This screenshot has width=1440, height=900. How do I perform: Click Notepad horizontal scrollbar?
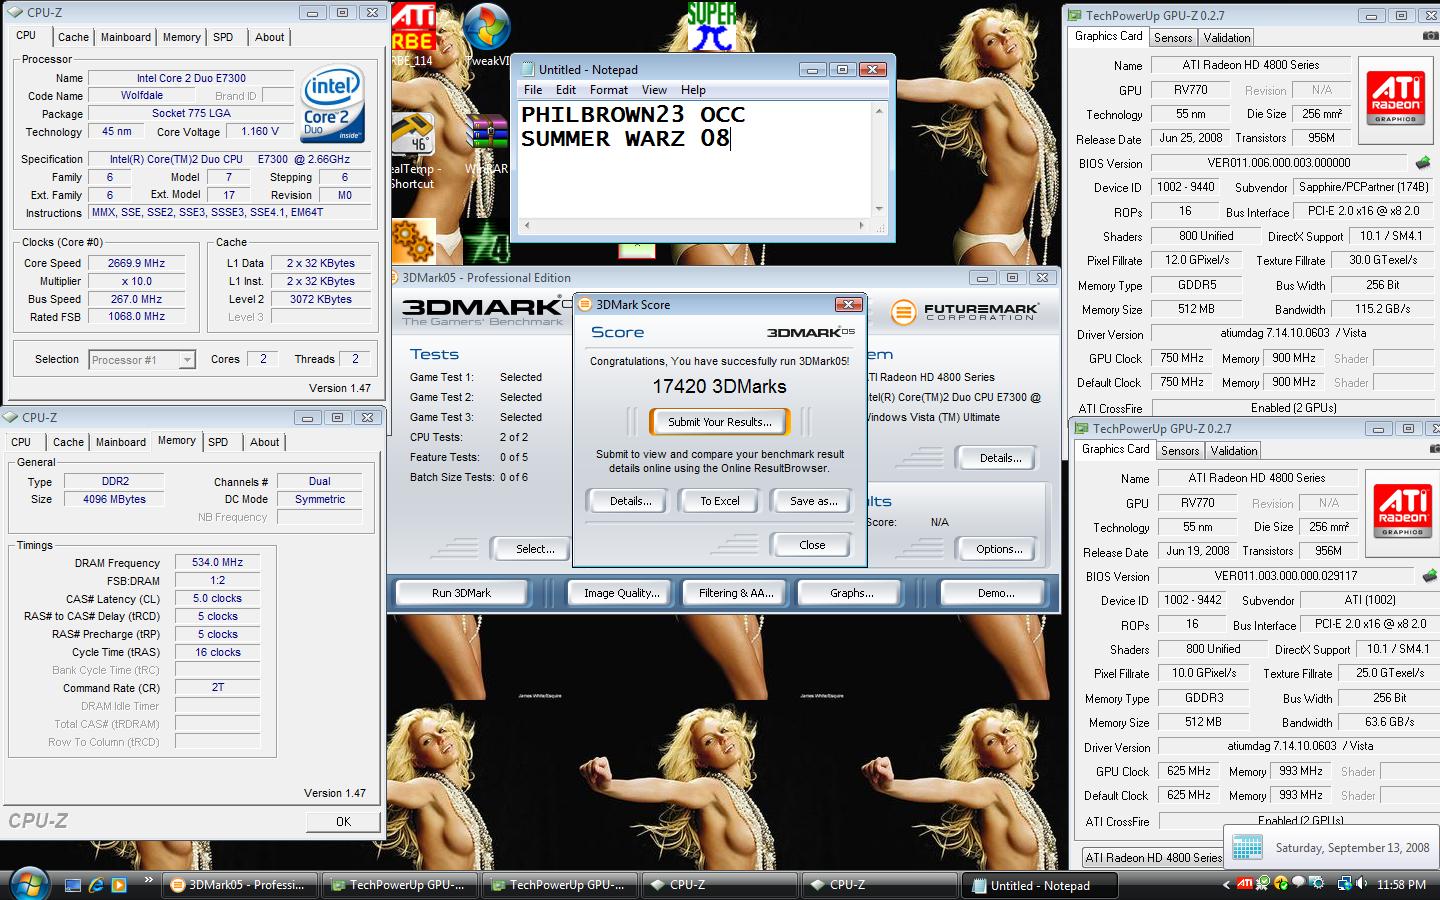(x=695, y=226)
